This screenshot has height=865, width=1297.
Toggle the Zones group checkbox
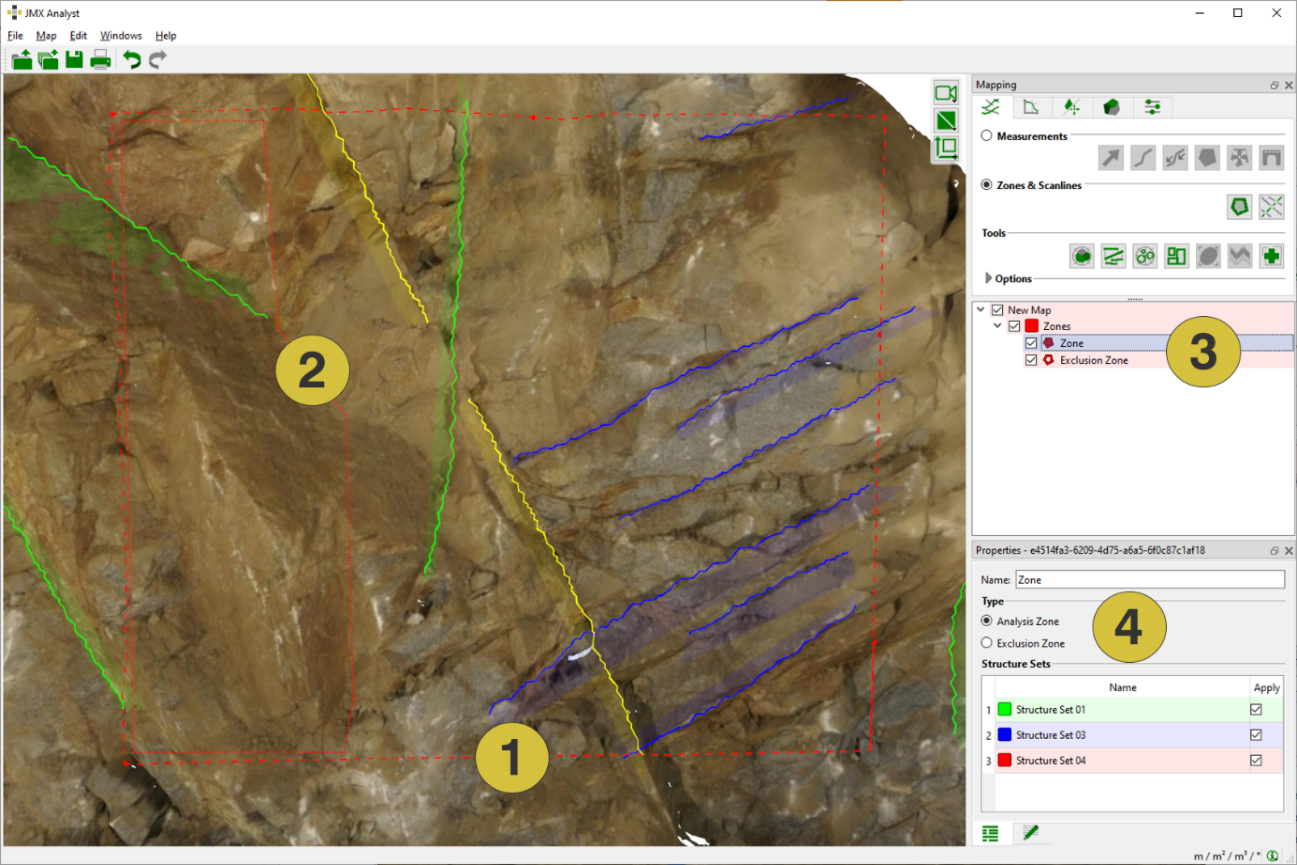click(x=1014, y=326)
